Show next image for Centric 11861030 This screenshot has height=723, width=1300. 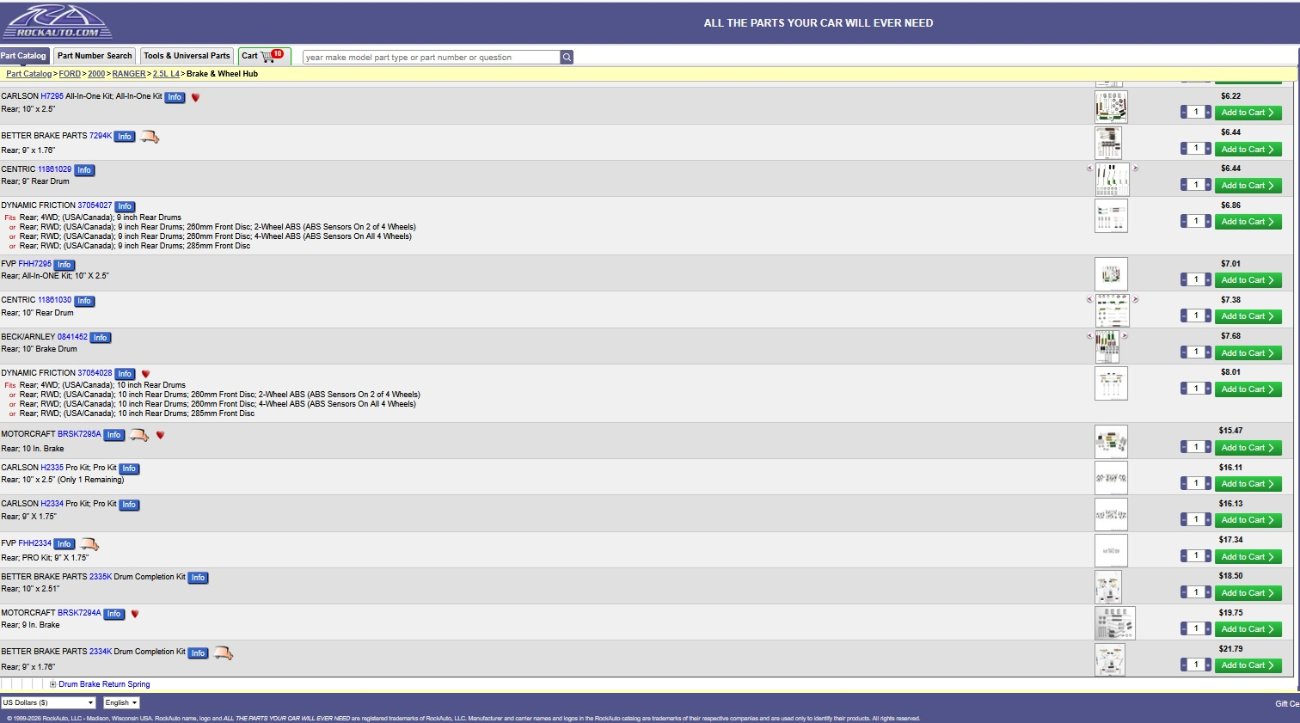click(x=1135, y=299)
